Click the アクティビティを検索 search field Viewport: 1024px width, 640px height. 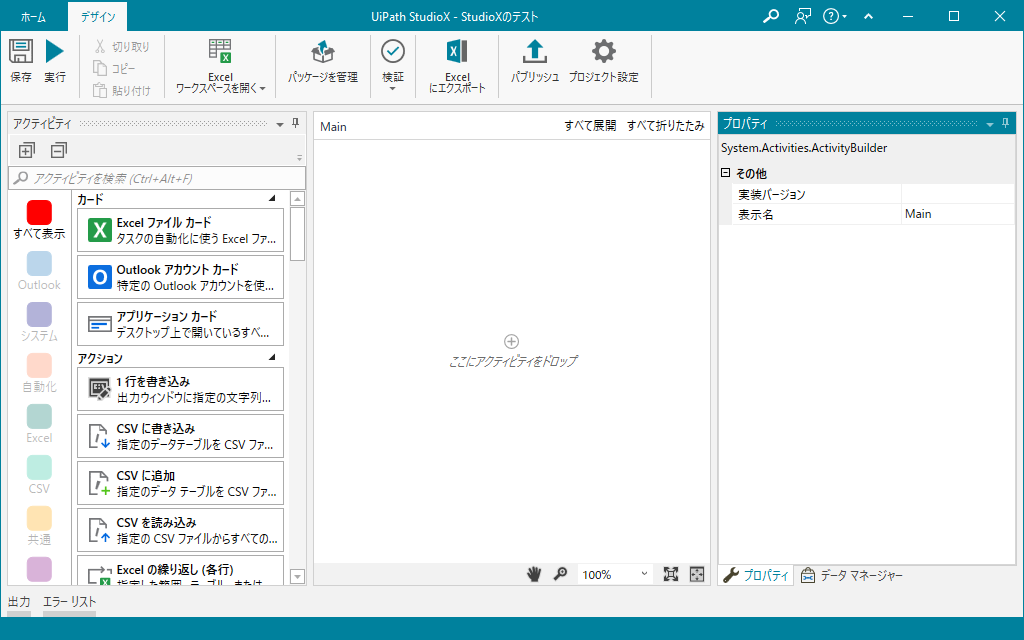tap(157, 178)
